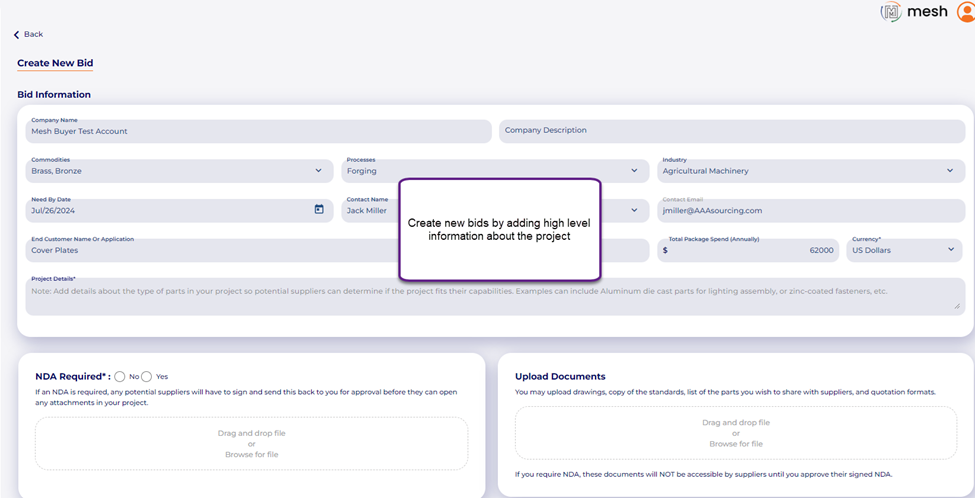Open the user profile avatar icon
The image size is (975, 498).
964,12
